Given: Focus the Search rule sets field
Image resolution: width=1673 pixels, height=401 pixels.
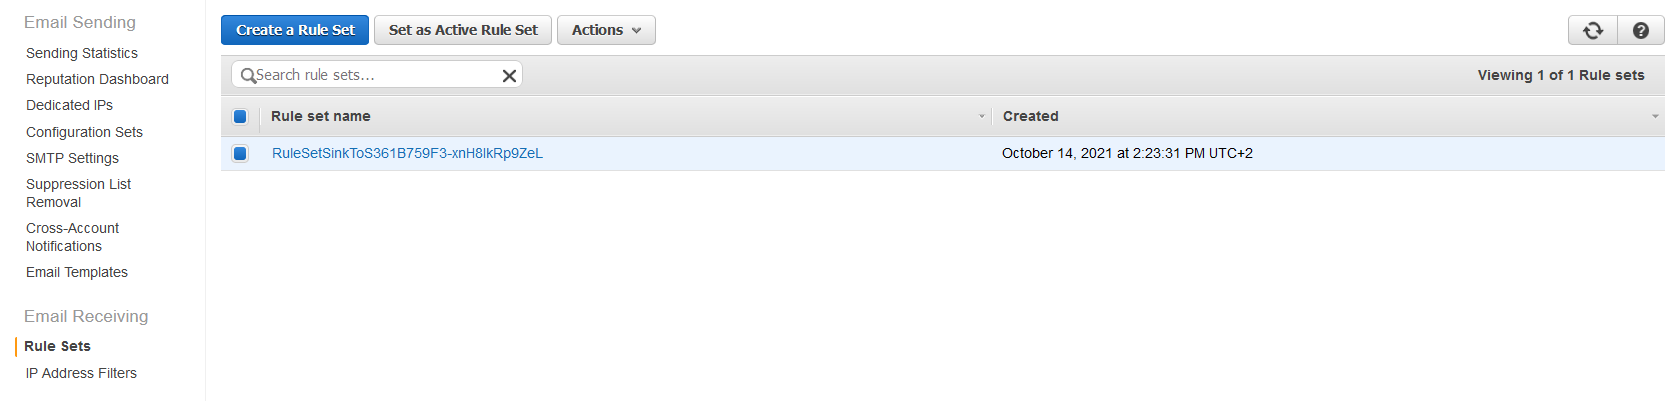Looking at the screenshot, I should point(376,75).
